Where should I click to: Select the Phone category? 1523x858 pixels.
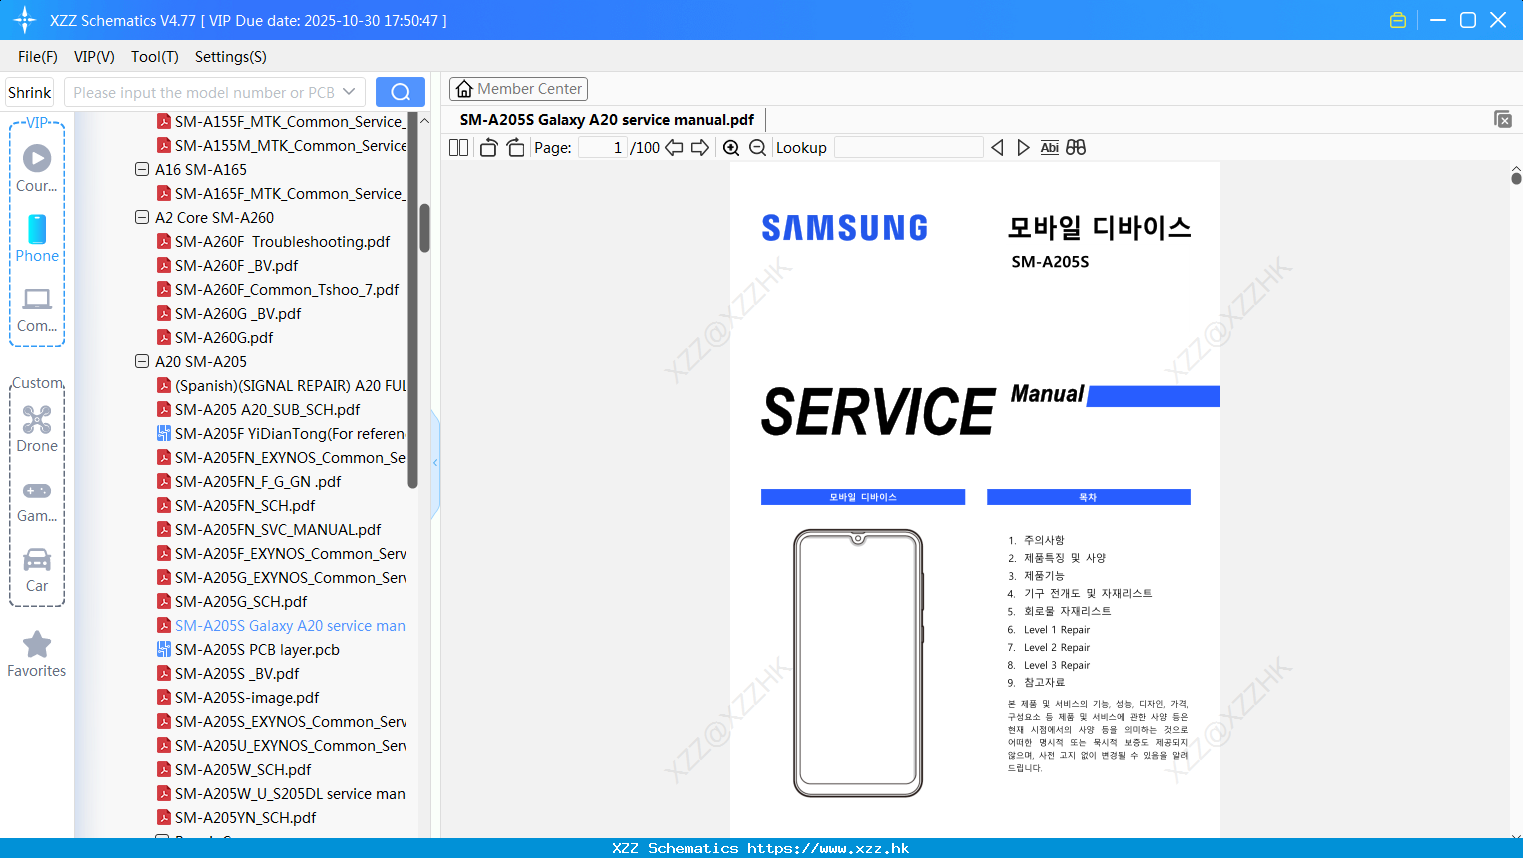click(x=37, y=238)
